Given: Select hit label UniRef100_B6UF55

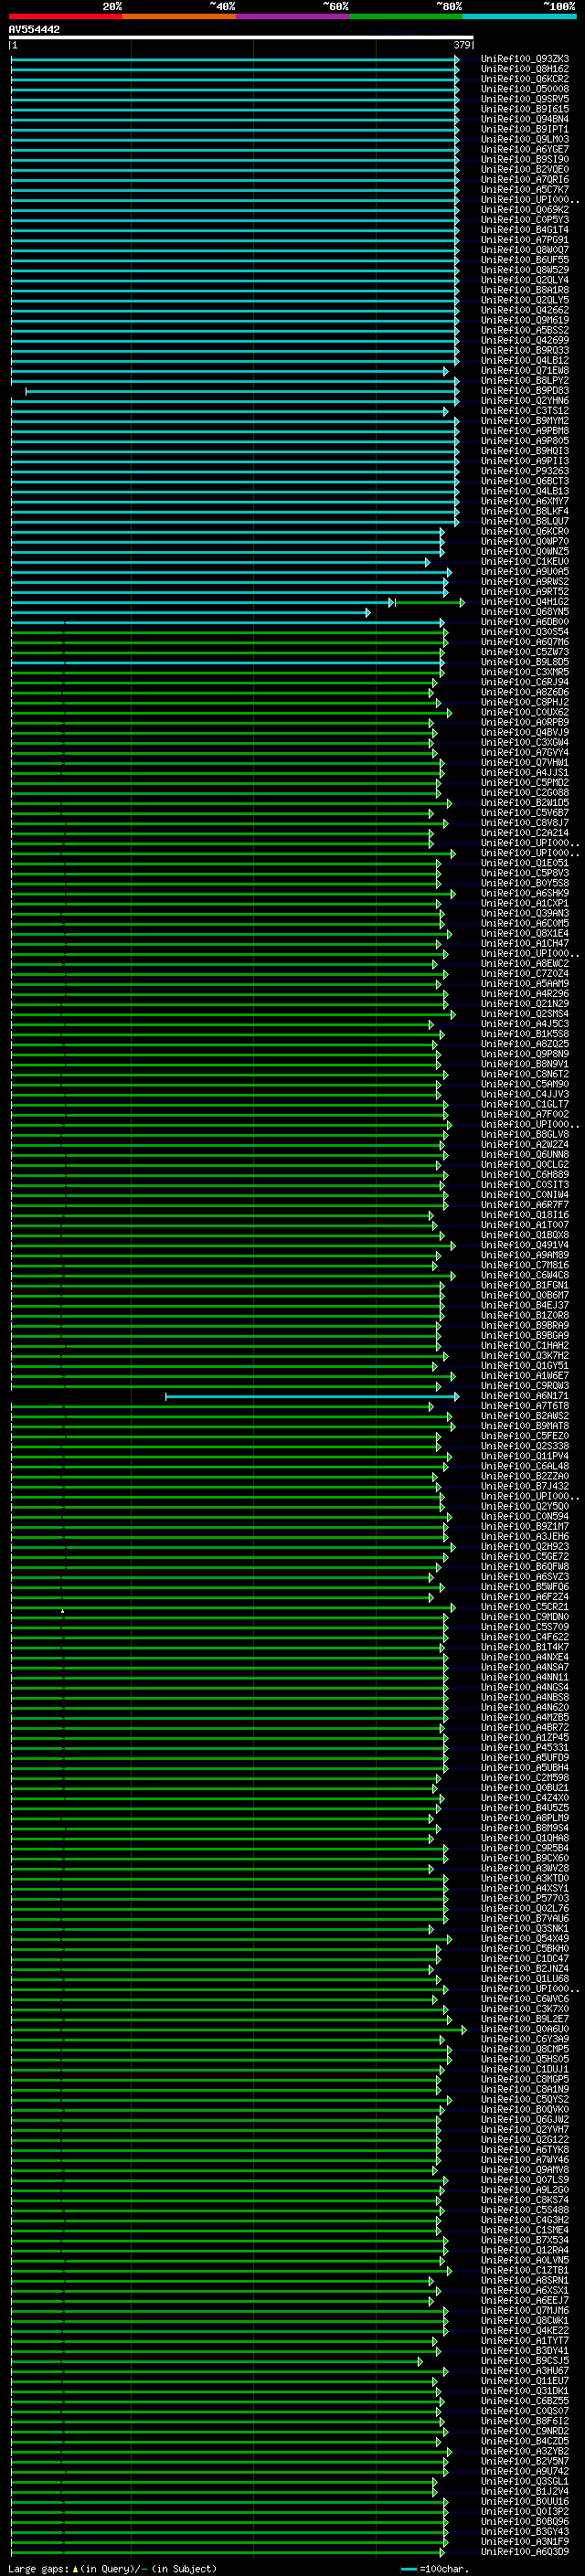Looking at the screenshot, I should click(x=525, y=260).
